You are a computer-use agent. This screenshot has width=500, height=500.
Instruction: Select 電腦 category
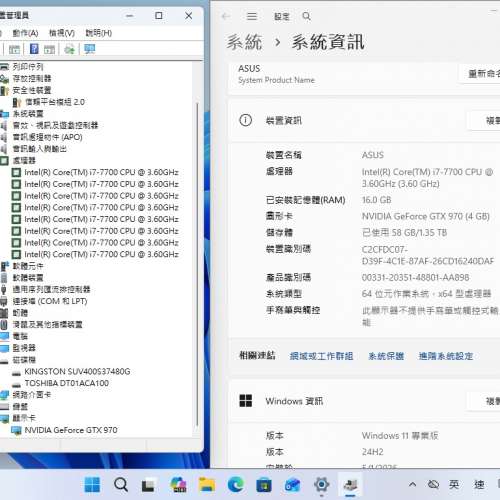(x=20, y=336)
